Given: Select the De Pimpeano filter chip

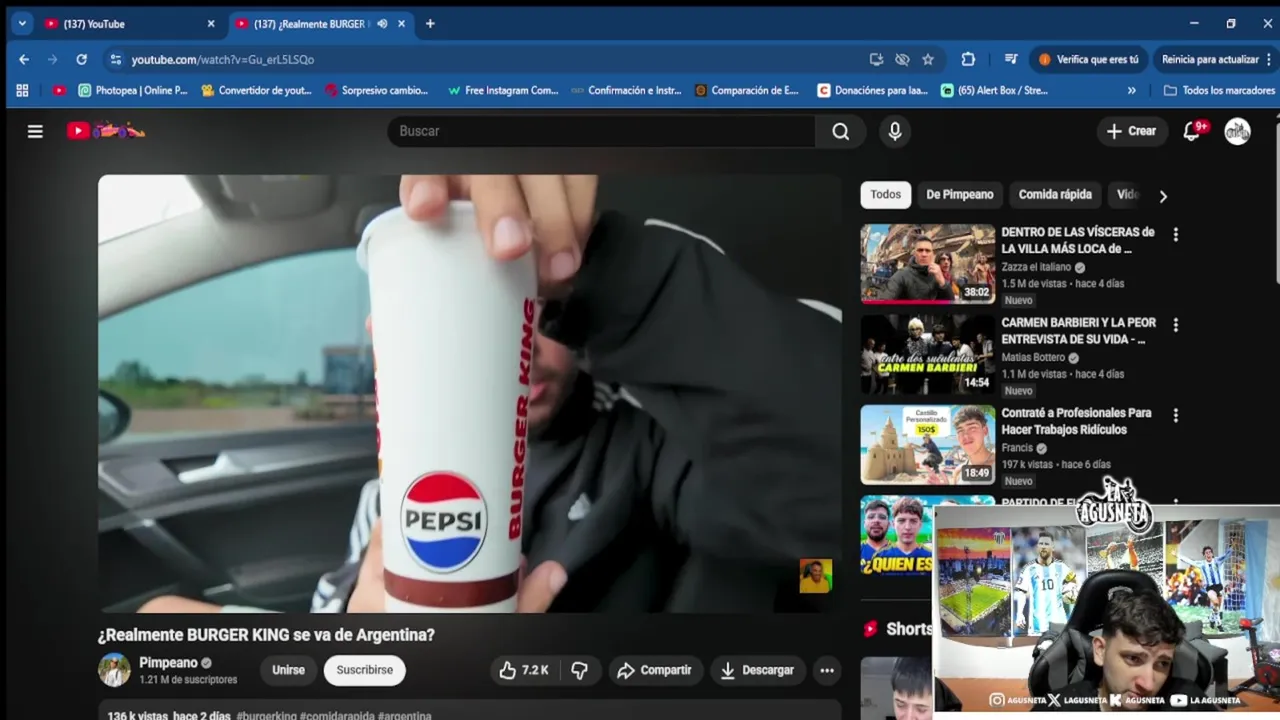Looking at the screenshot, I should [x=960, y=194].
